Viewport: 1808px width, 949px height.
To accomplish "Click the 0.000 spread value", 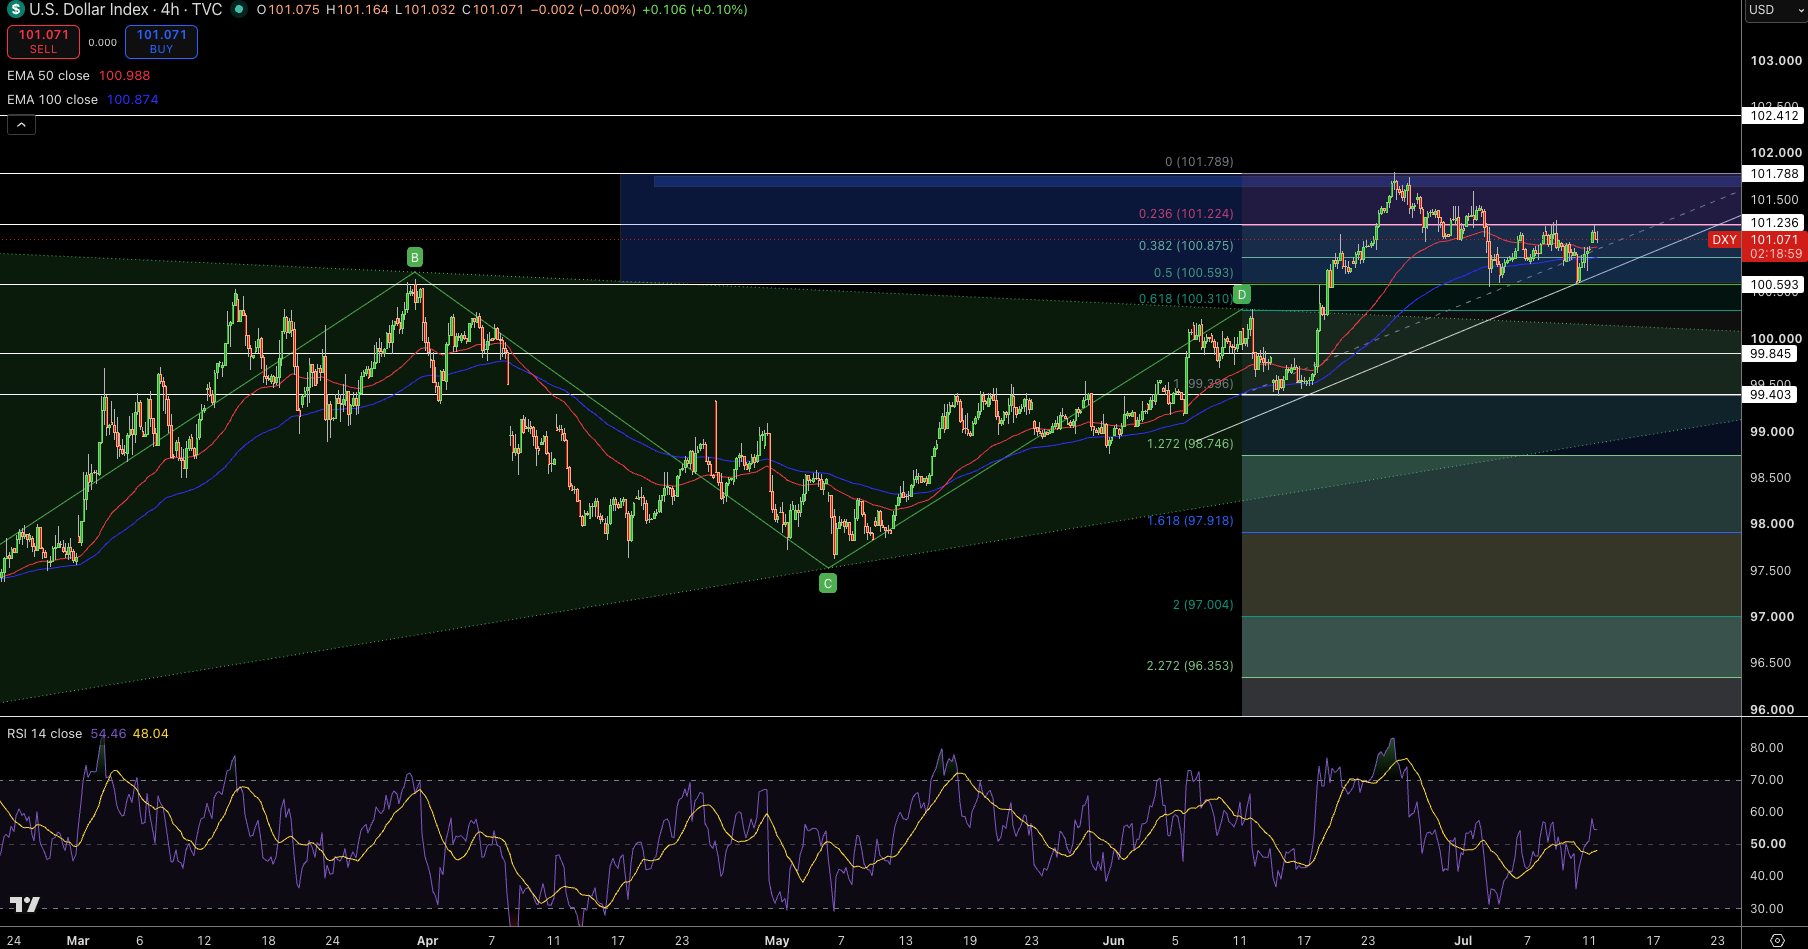I will [x=102, y=43].
